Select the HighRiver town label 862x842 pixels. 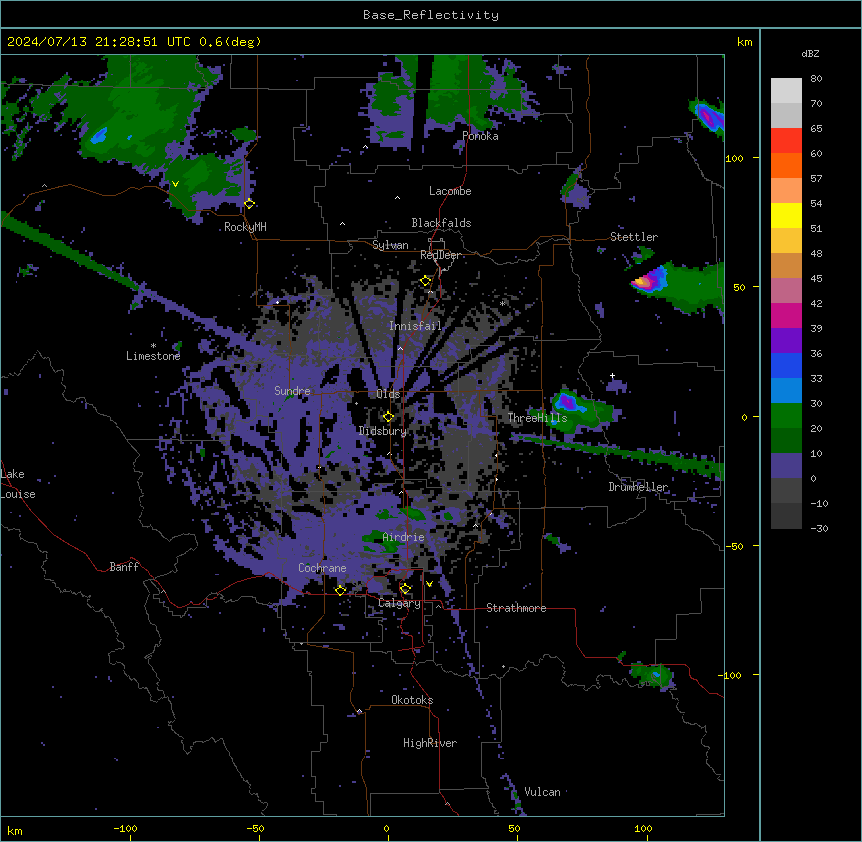430,743
